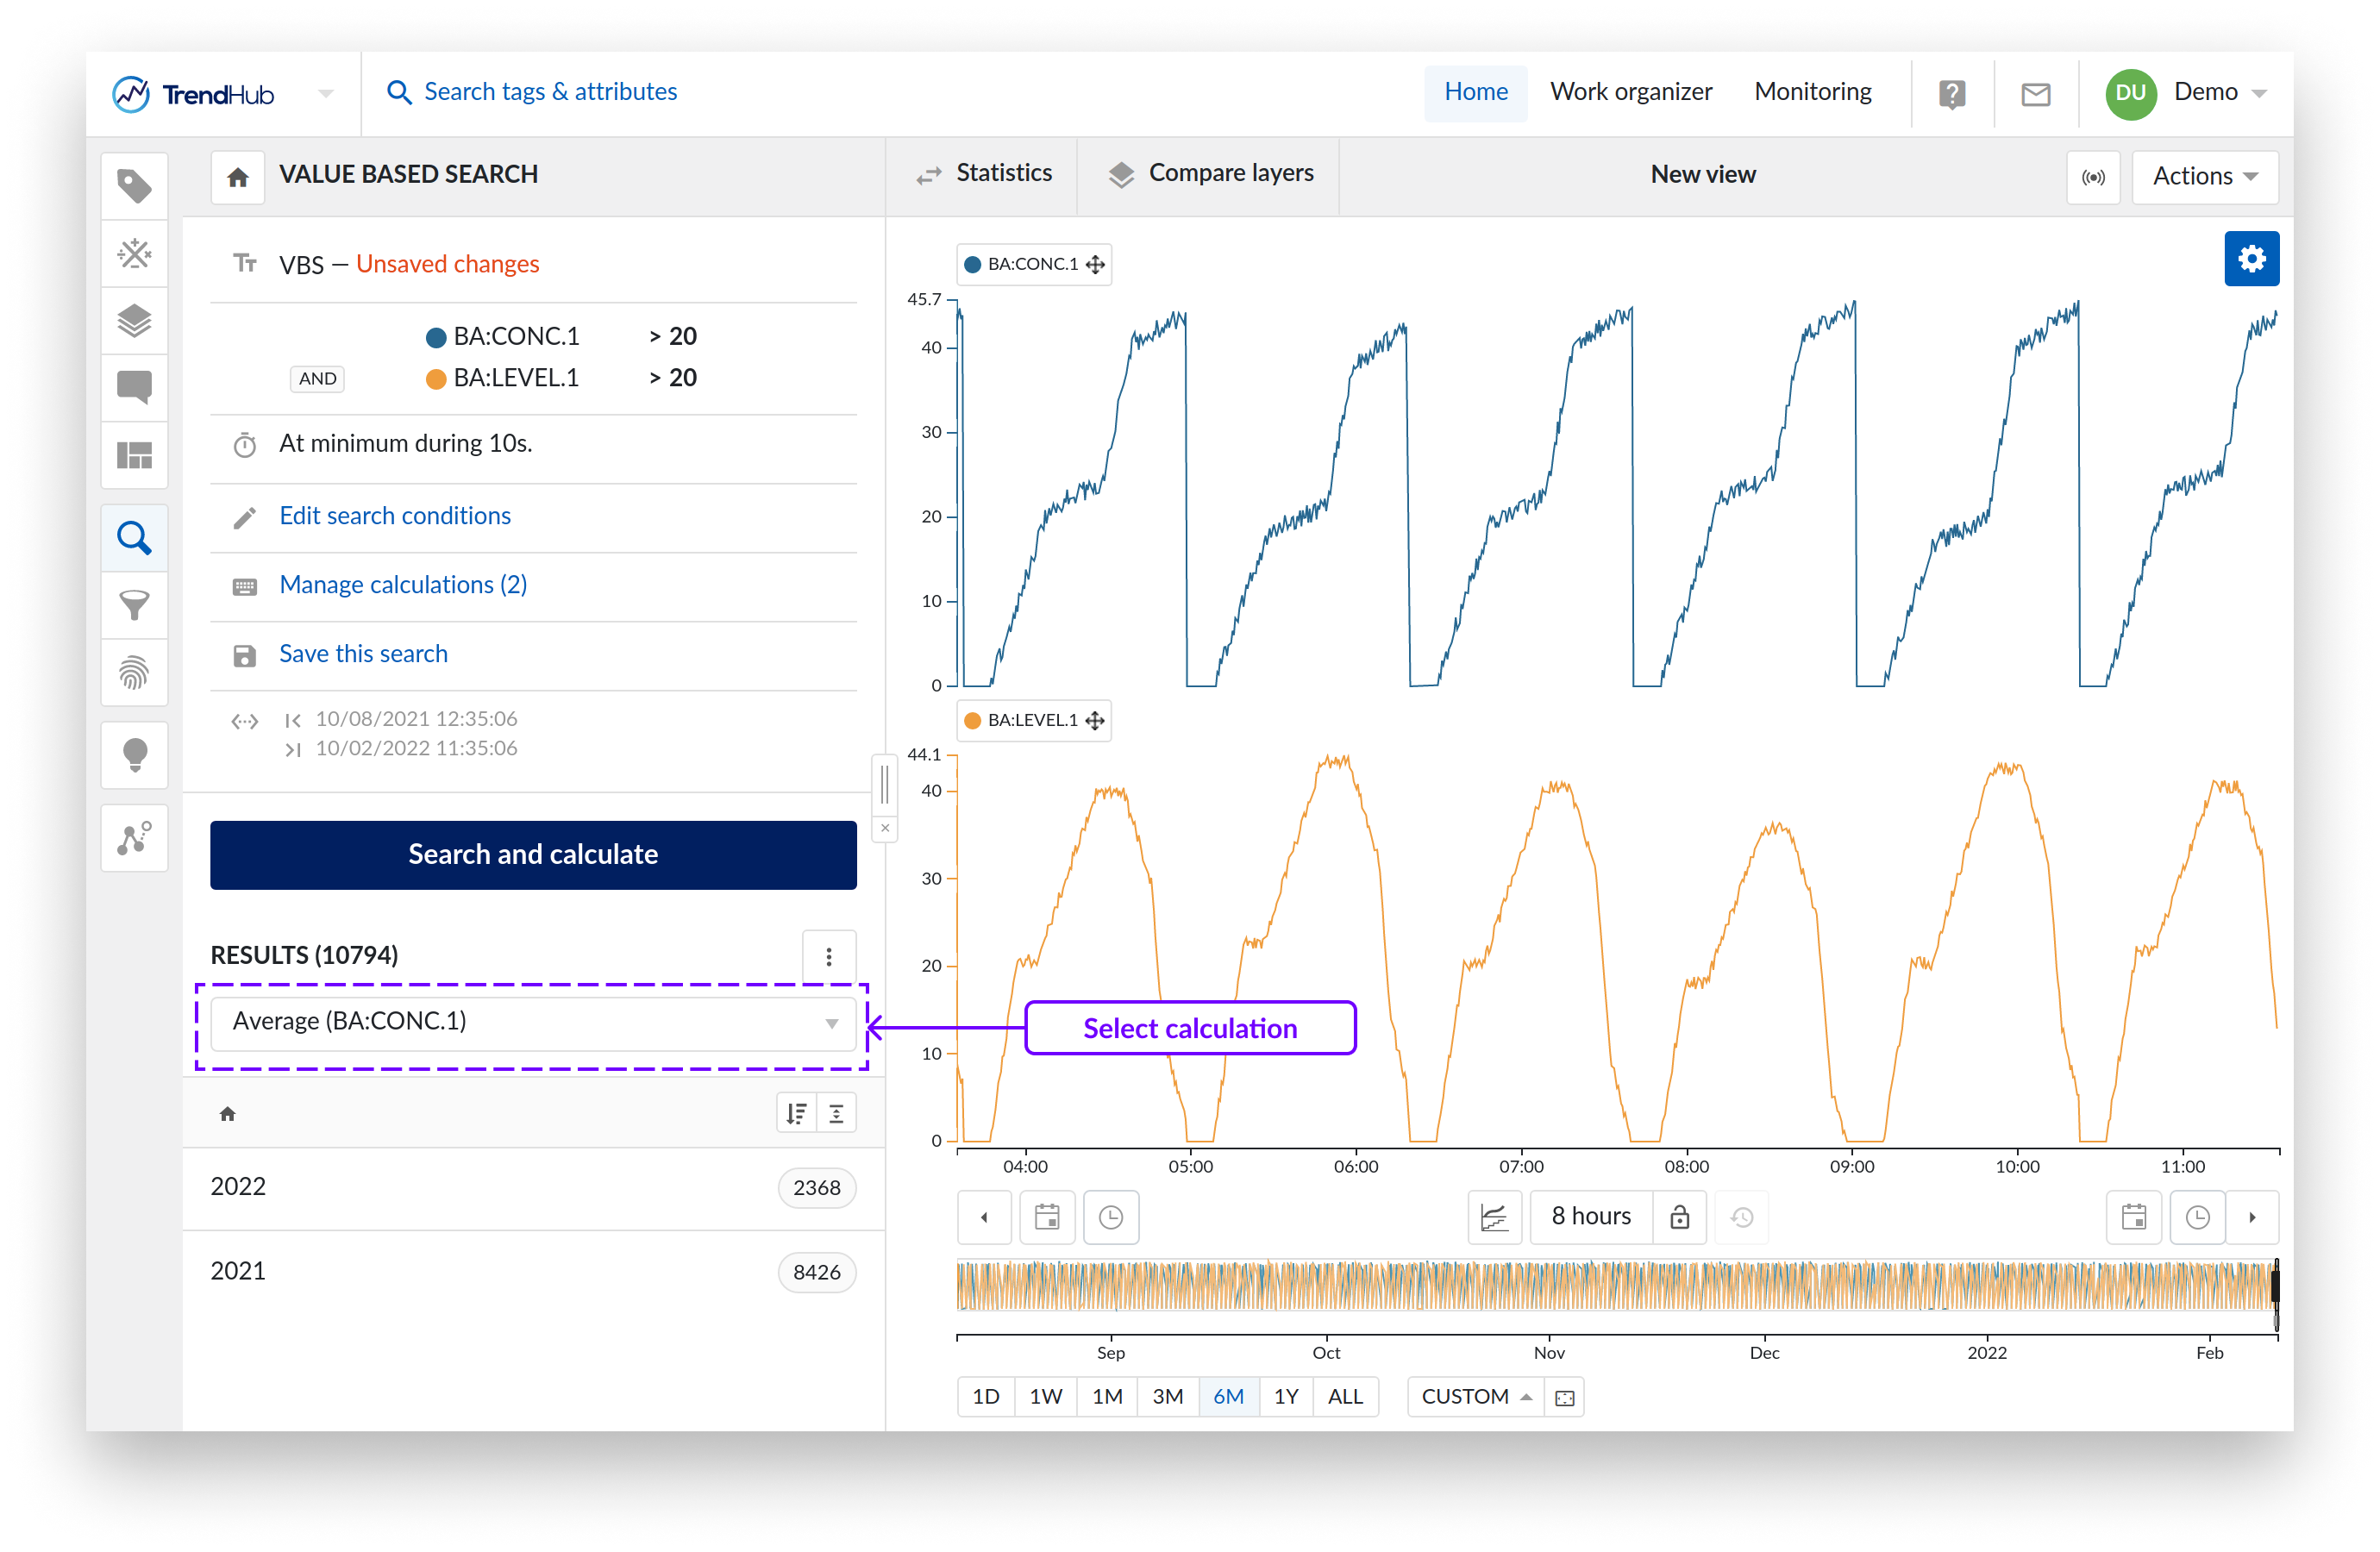Toggle the time span lock icon
This screenshot has width=2380, height=1552.
(1679, 1216)
